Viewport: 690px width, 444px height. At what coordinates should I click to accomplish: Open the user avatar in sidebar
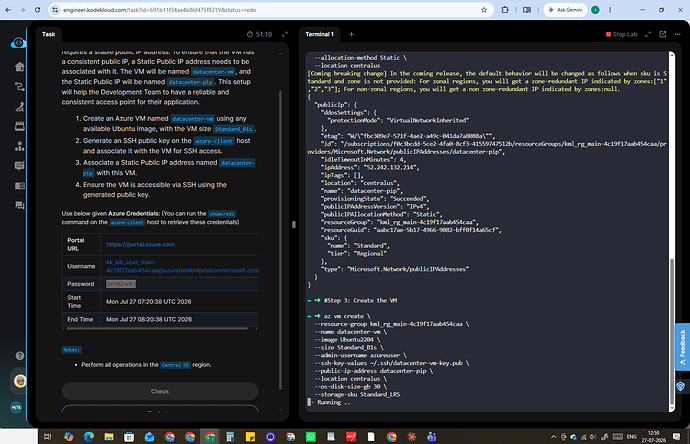pyautogui.click(x=19, y=381)
